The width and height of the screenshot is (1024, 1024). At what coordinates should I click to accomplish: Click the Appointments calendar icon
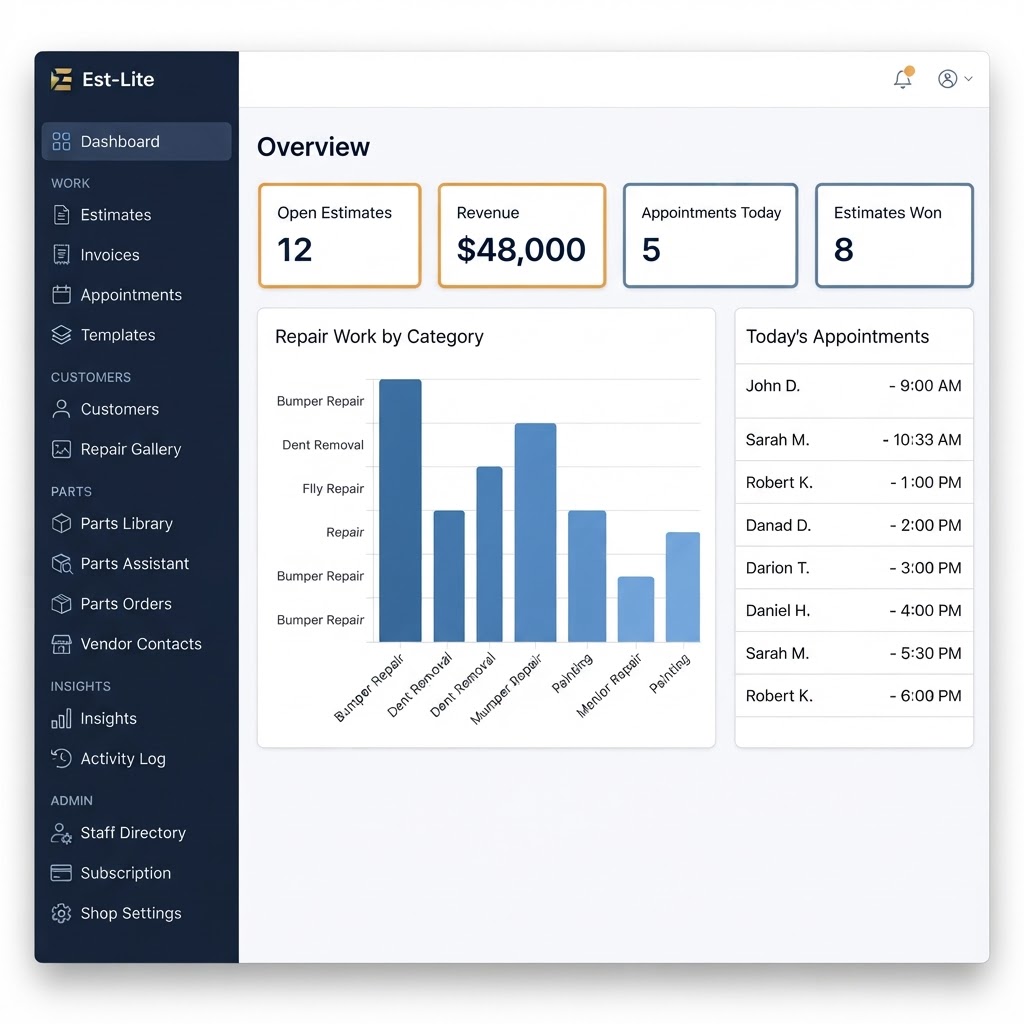click(61, 295)
